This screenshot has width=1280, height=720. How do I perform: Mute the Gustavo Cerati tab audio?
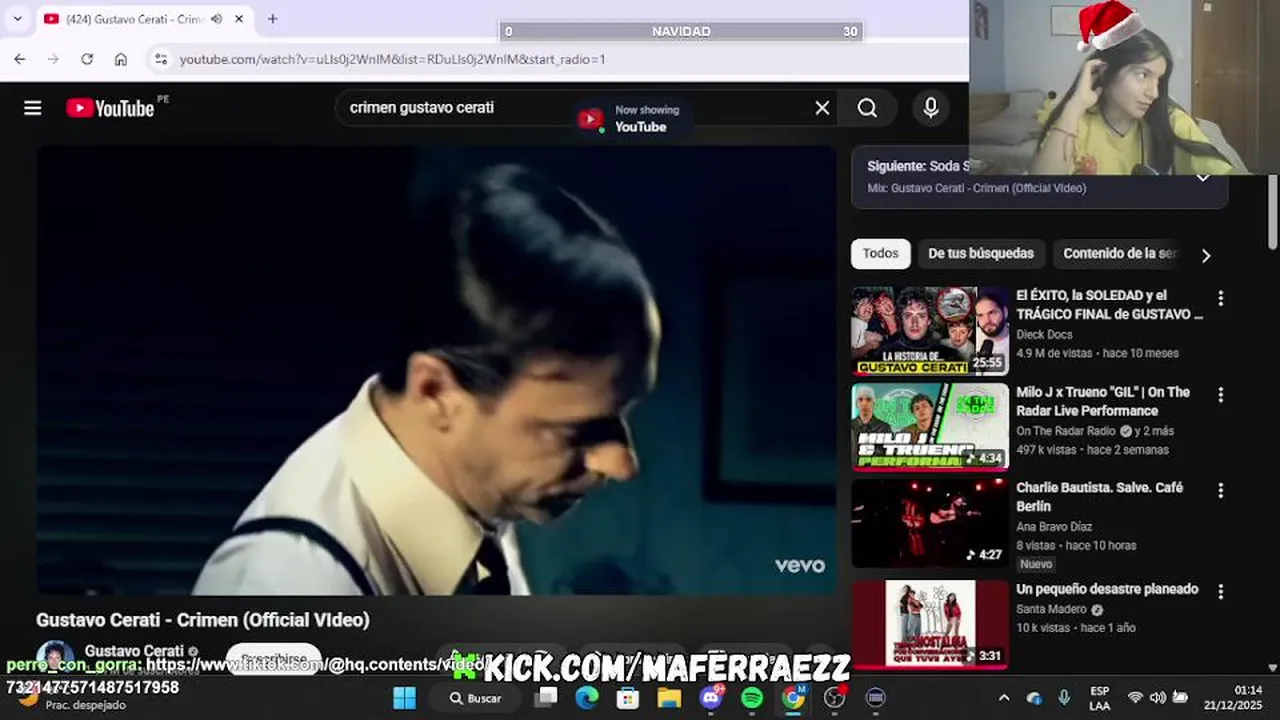pyautogui.click(x=217, y=19)
